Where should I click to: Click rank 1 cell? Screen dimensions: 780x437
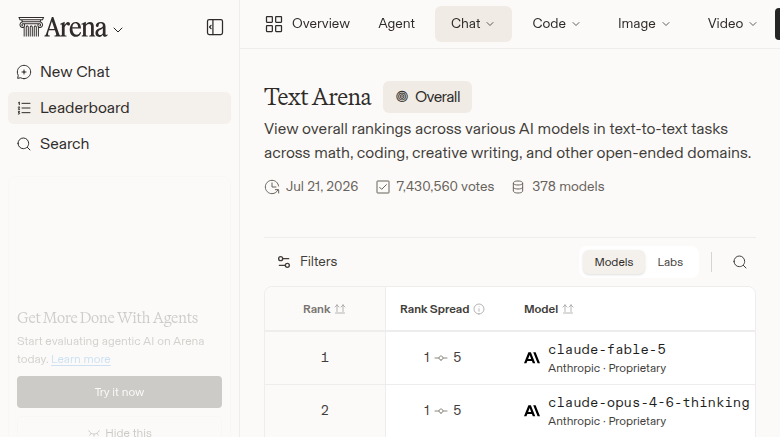[325, 357]
